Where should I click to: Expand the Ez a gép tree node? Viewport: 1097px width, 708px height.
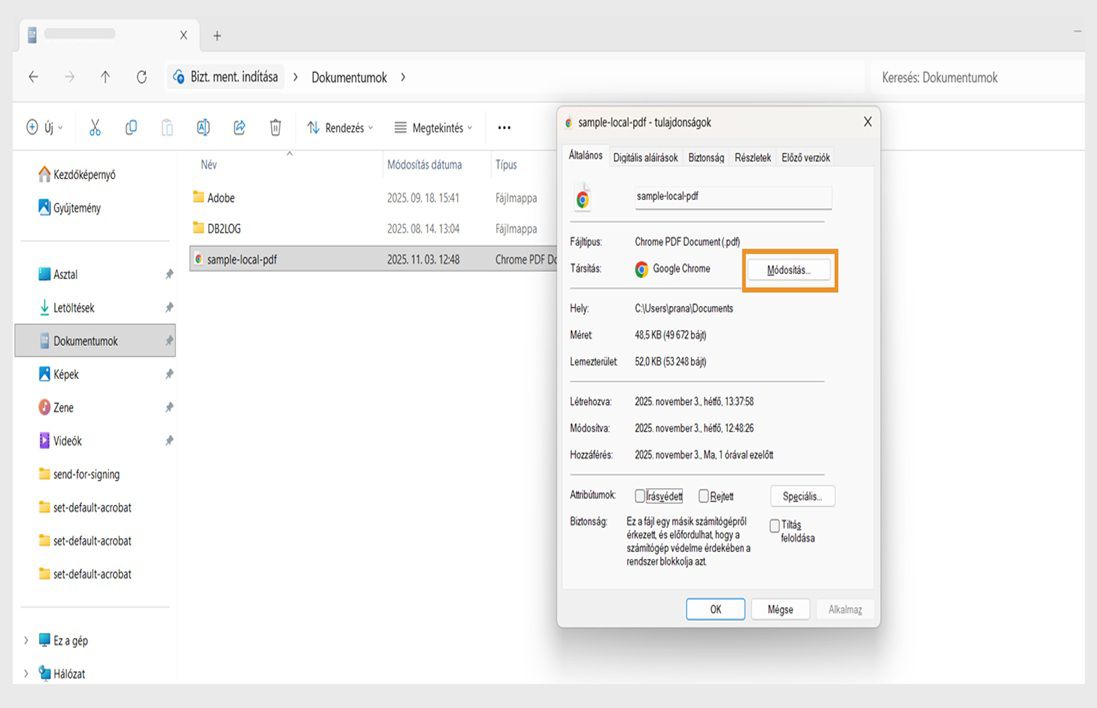pos(26,640)
